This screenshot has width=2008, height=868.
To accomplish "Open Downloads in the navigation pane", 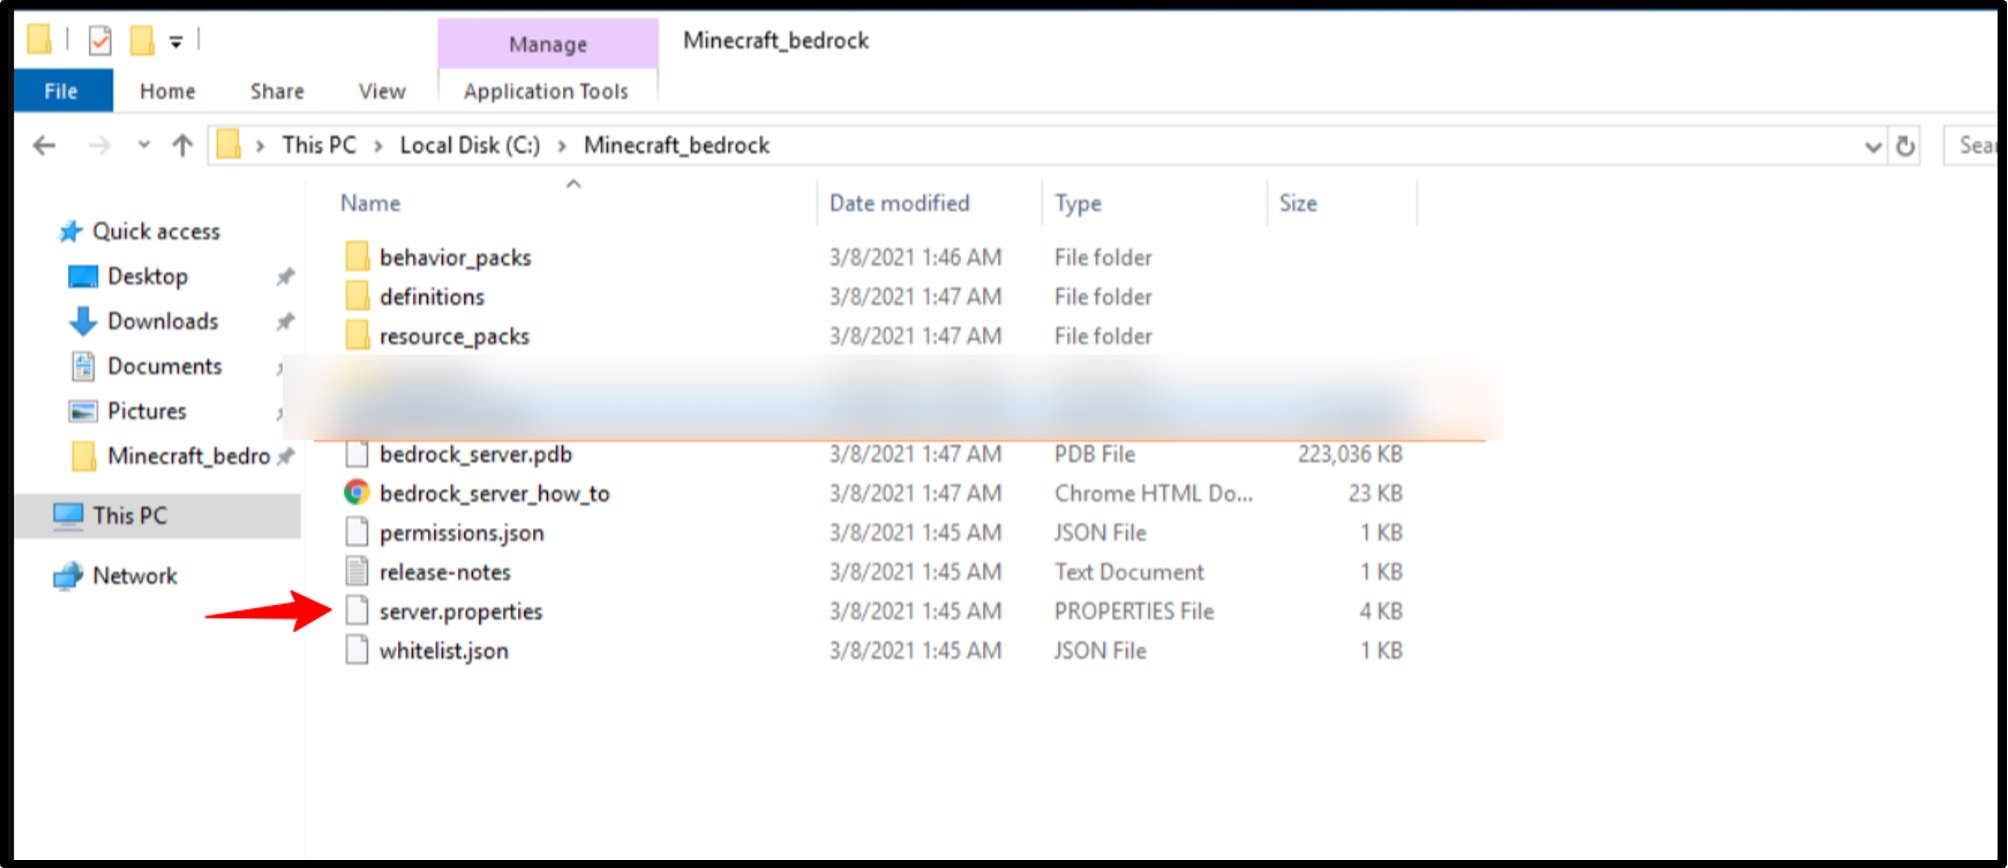I will (x=162, y=321).
